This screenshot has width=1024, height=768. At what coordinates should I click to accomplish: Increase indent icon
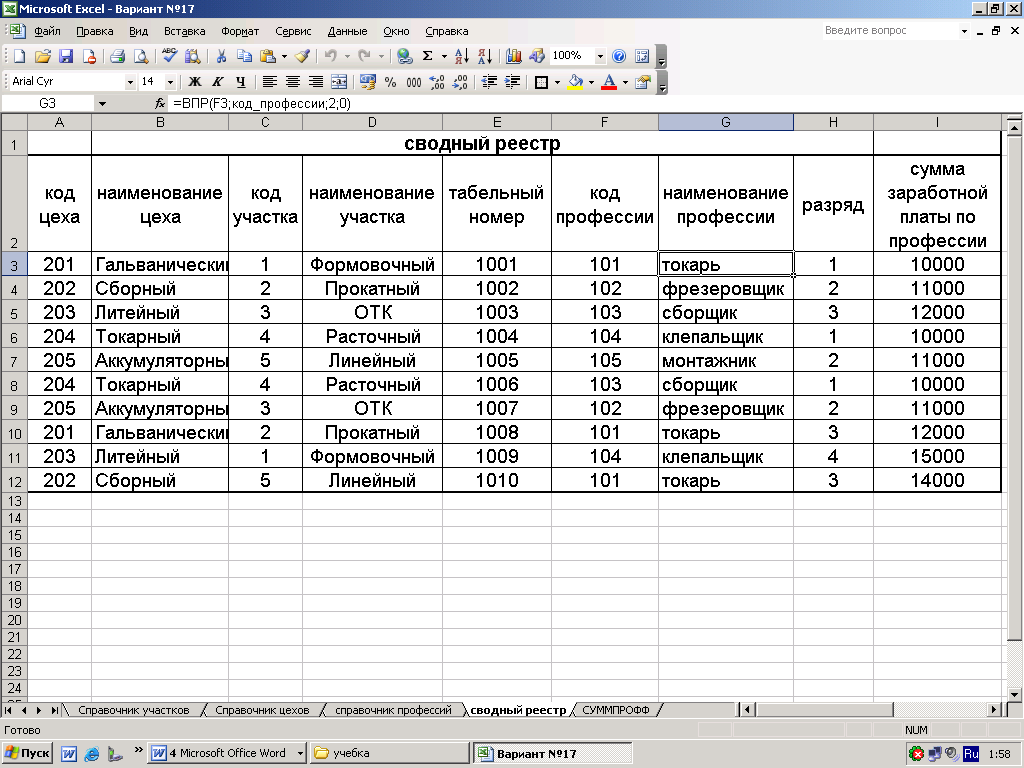512,82
